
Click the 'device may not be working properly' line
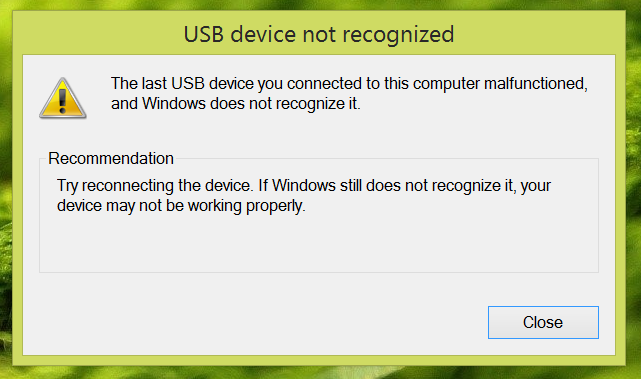(x=181, y=205)
